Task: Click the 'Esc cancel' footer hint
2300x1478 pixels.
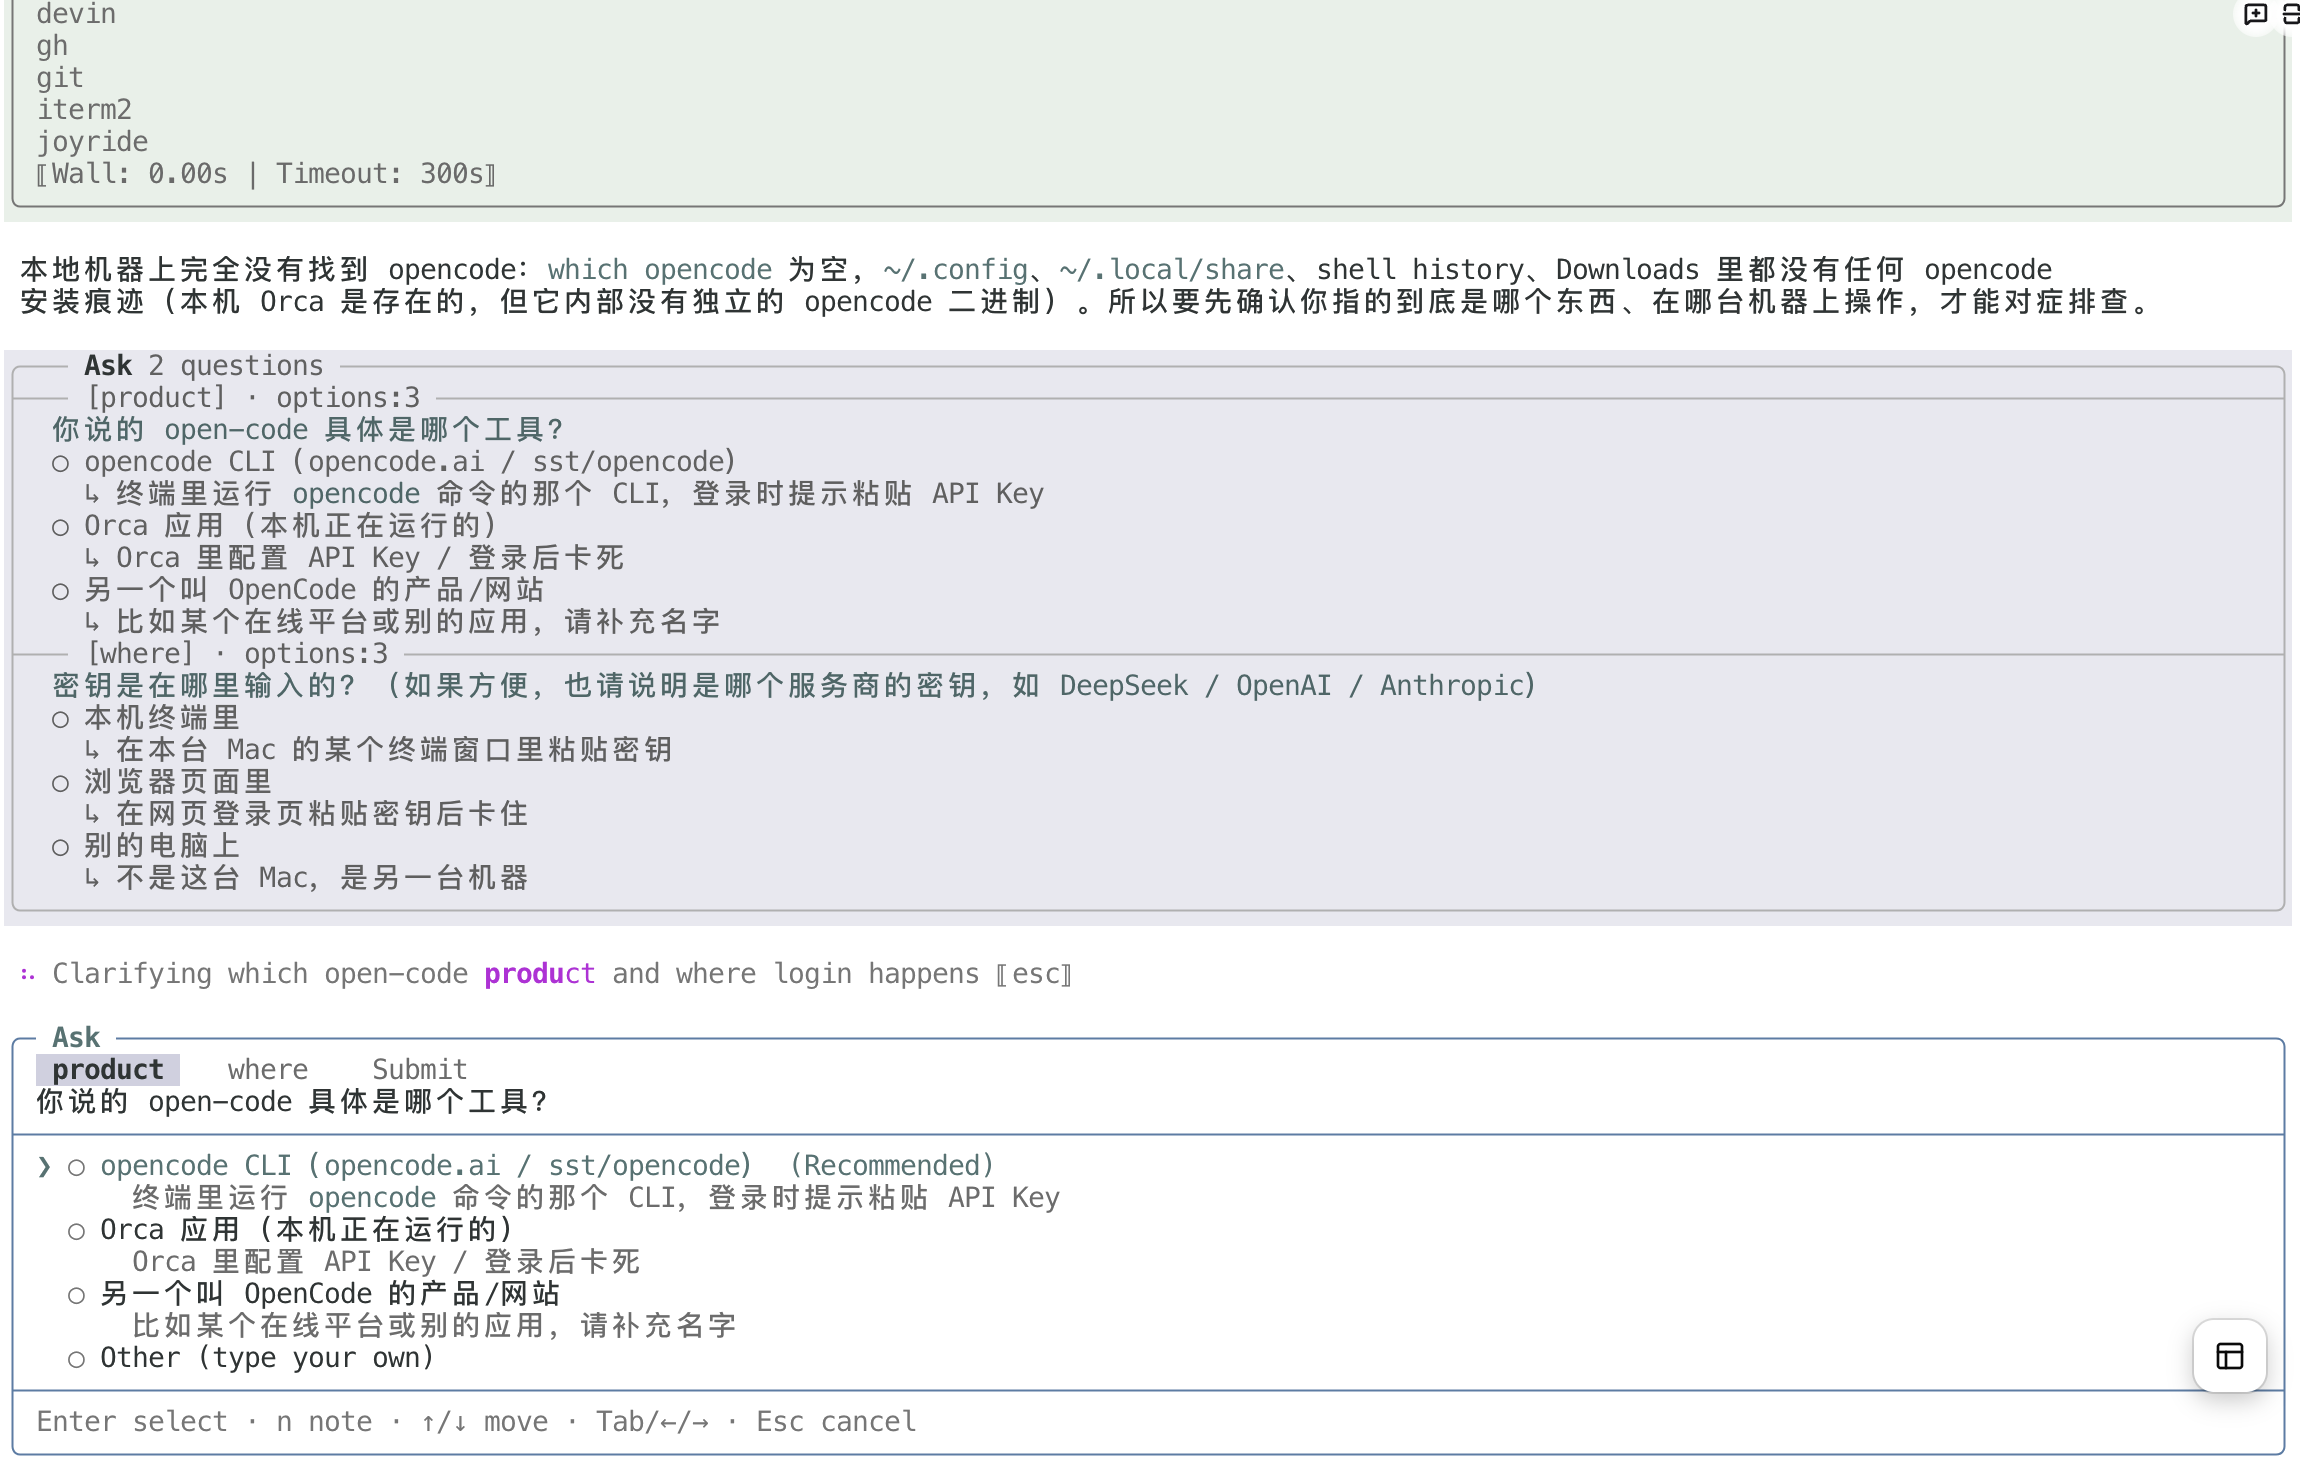Action: [x=836, y=1421]
